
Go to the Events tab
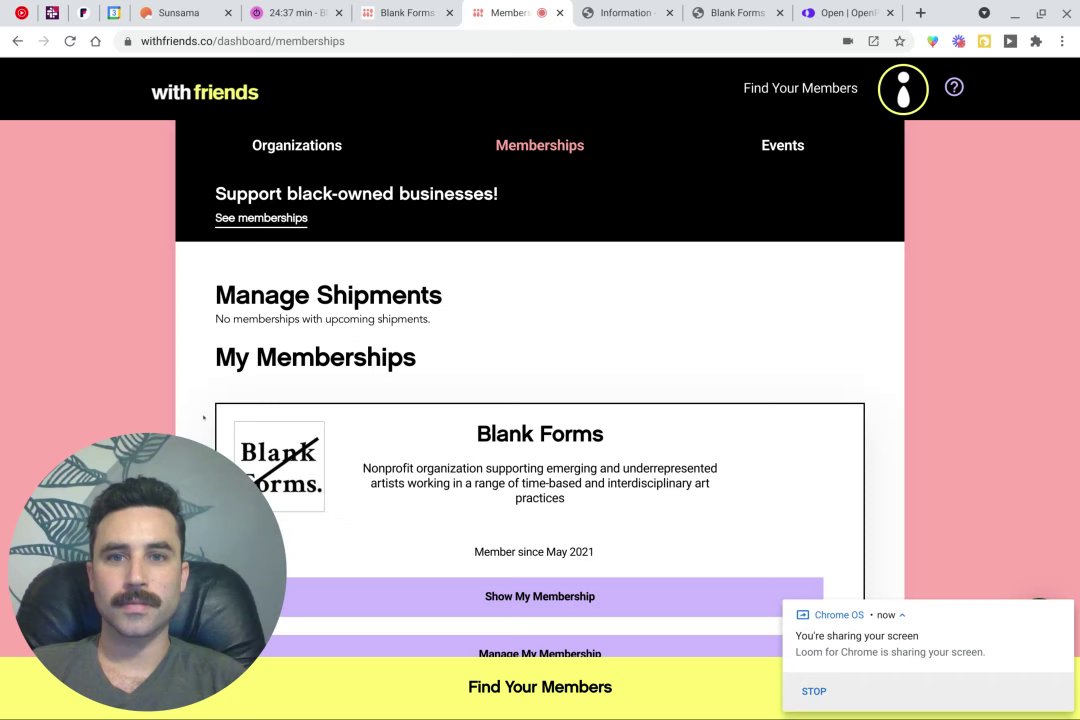pos(782,145)
